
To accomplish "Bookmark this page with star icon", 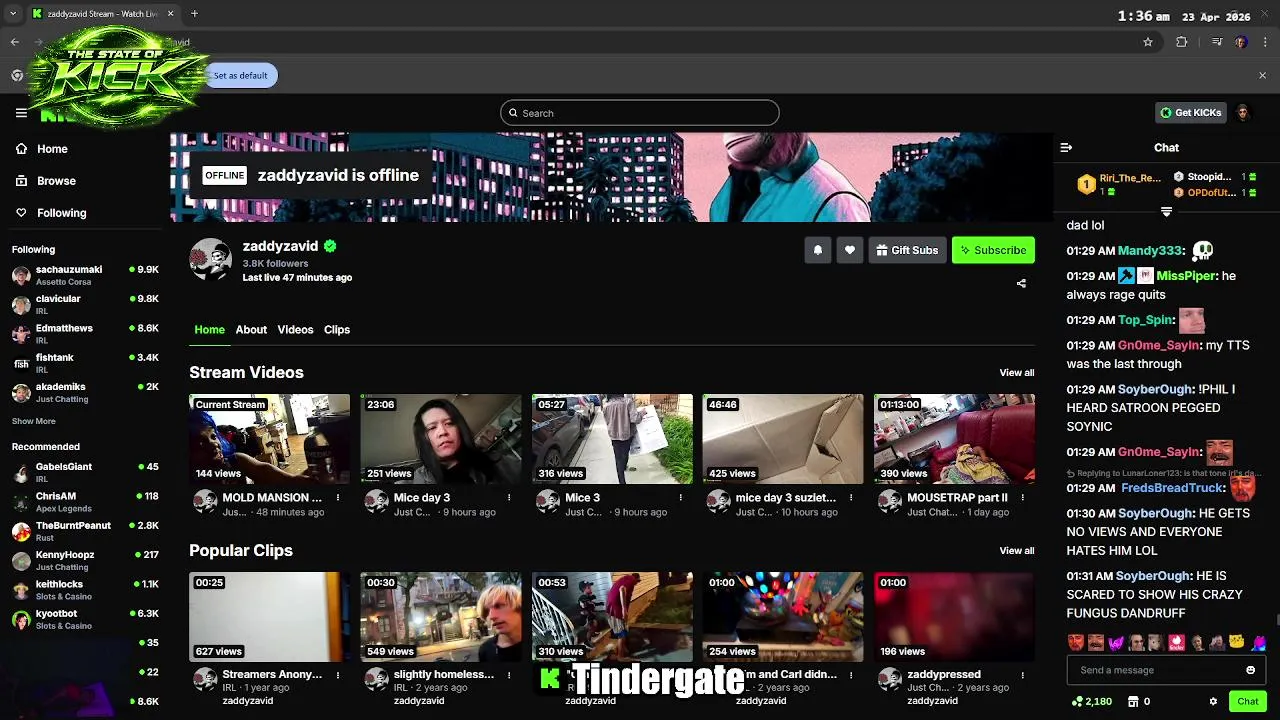I will [1148, 42].
